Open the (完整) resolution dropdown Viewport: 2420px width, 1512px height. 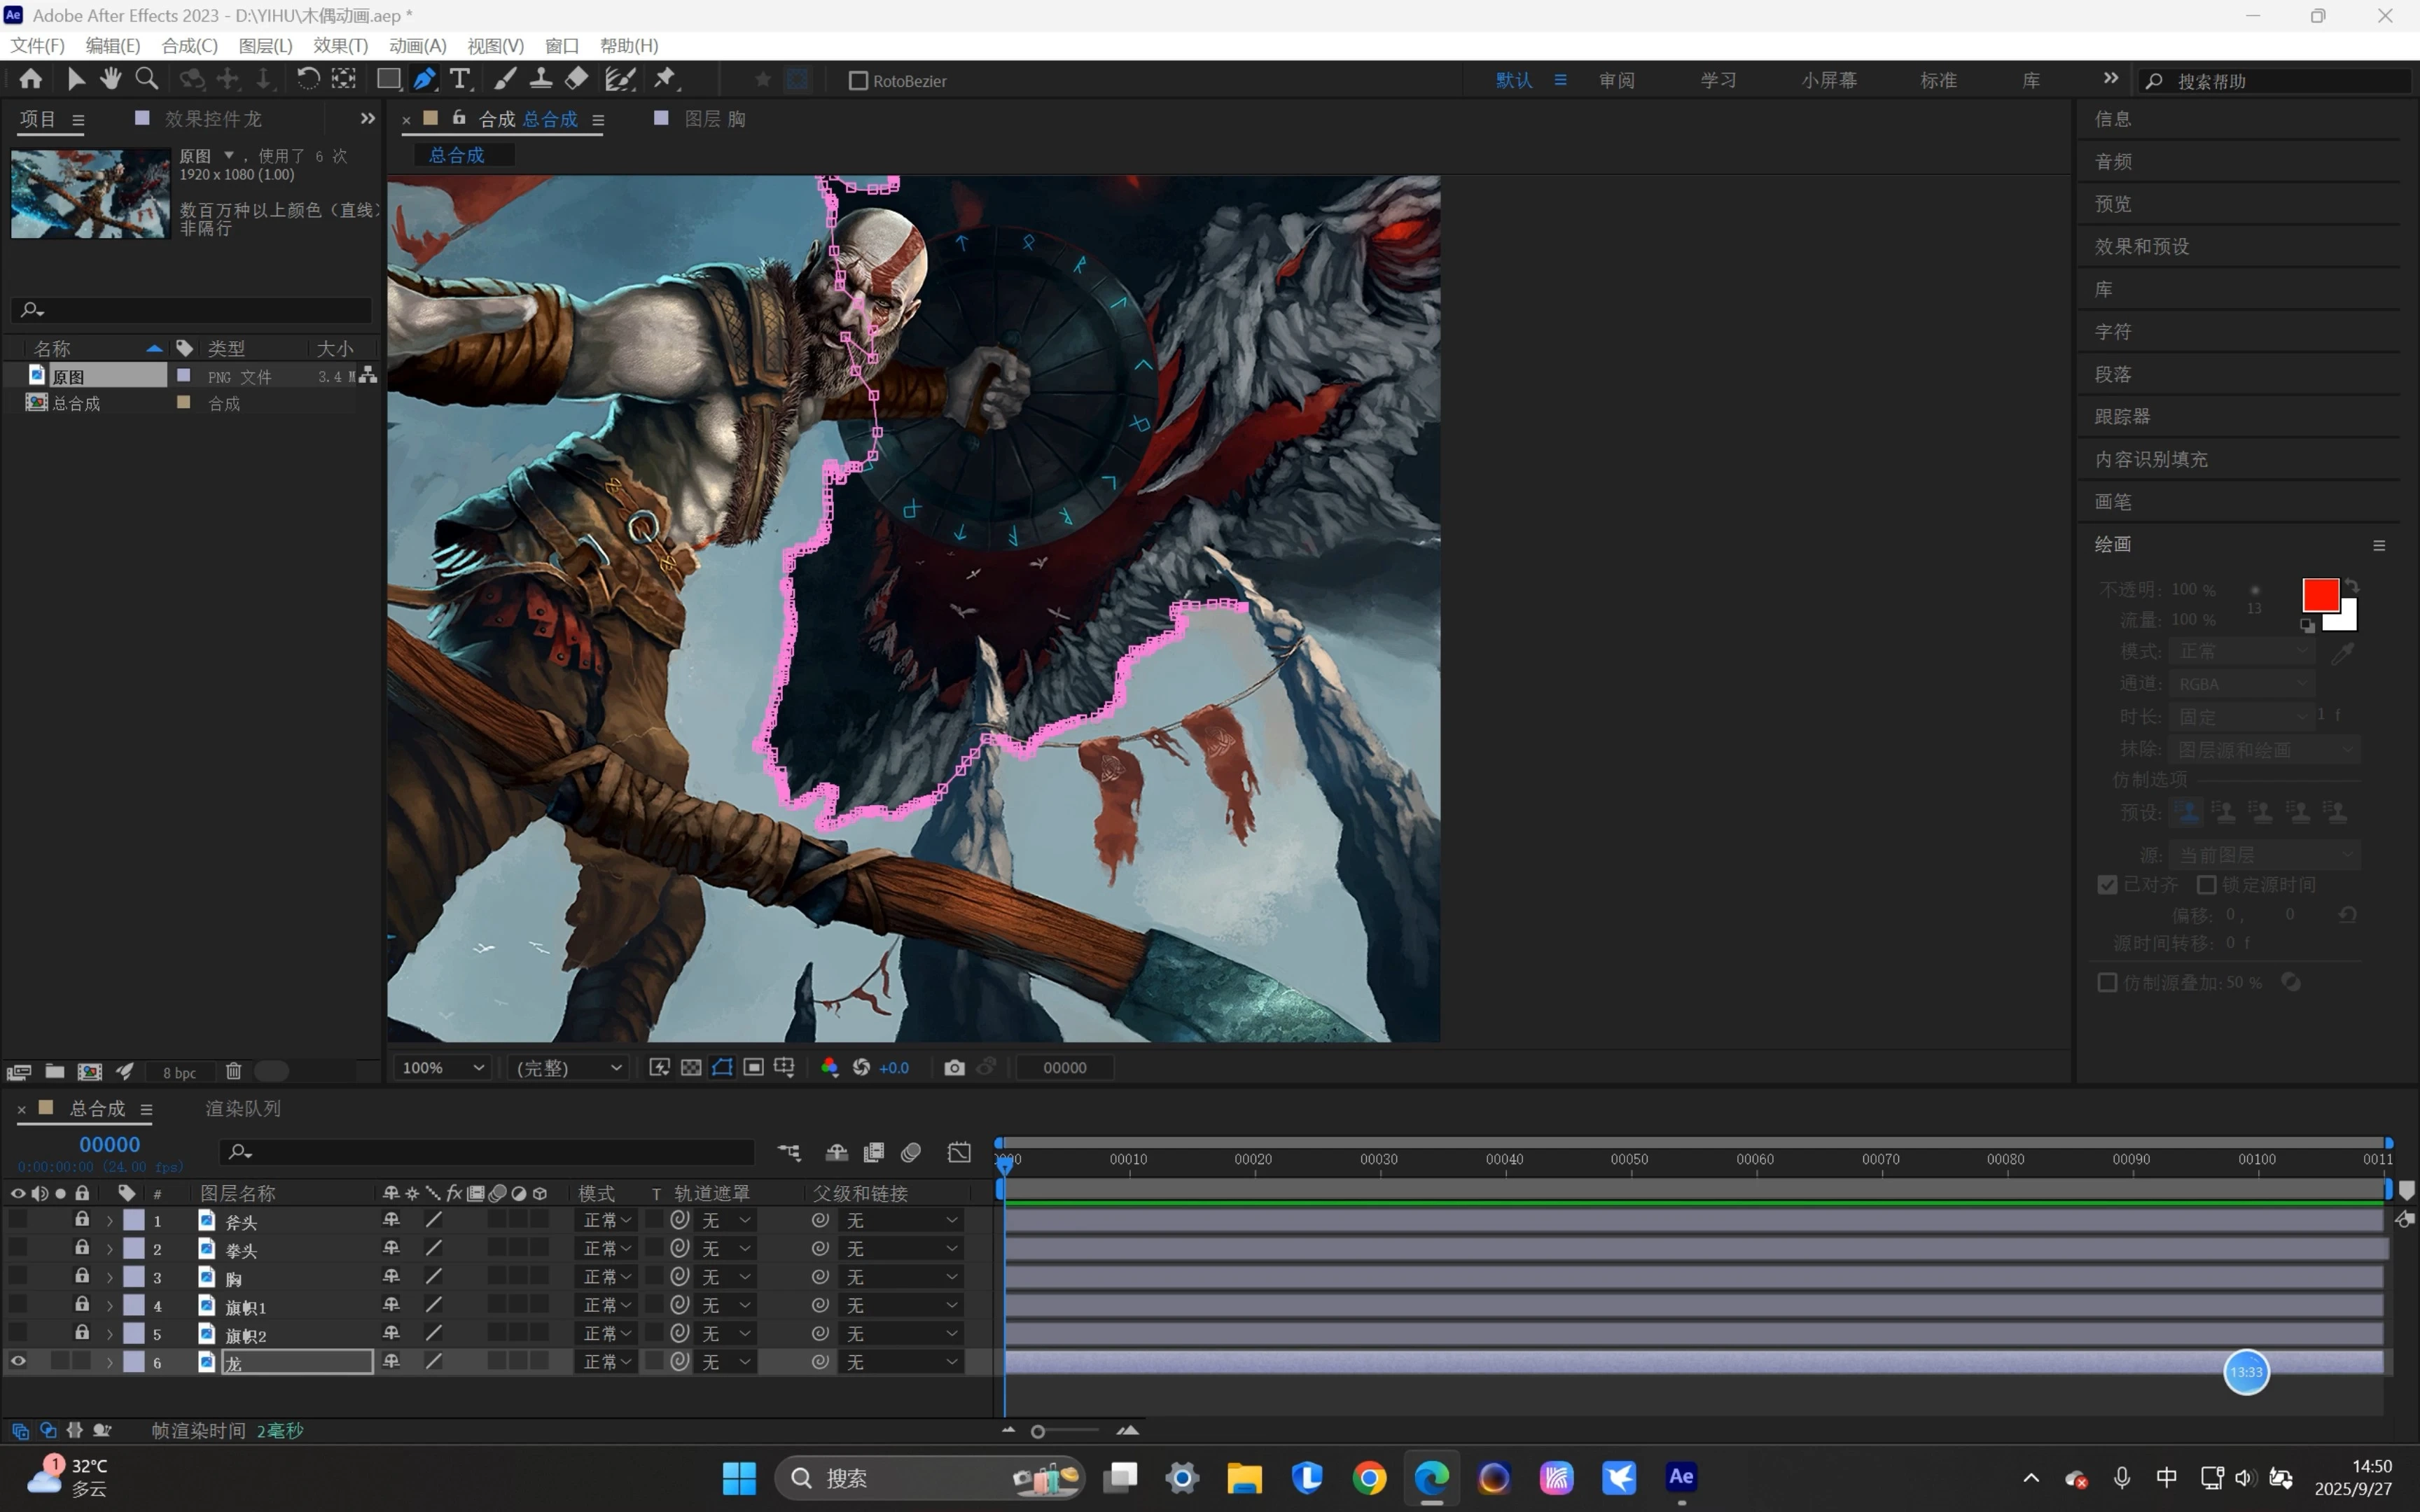569,1068
